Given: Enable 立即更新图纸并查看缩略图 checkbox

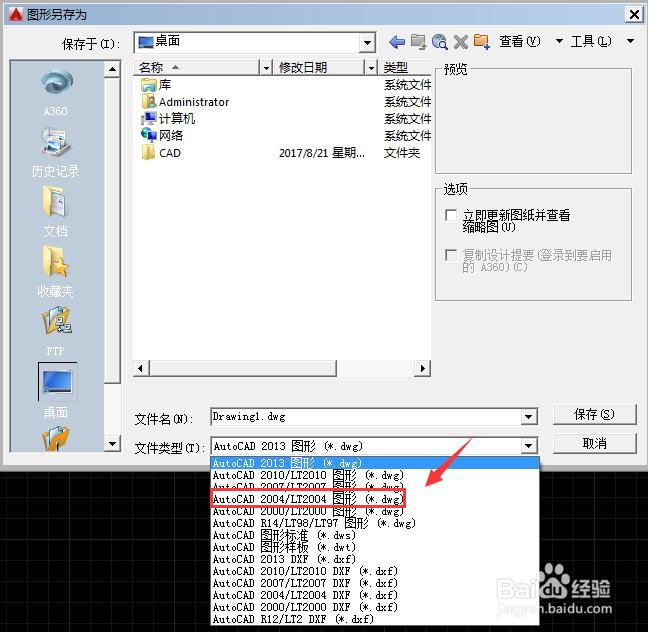Looking at the screenshot, I should point(451,215).
